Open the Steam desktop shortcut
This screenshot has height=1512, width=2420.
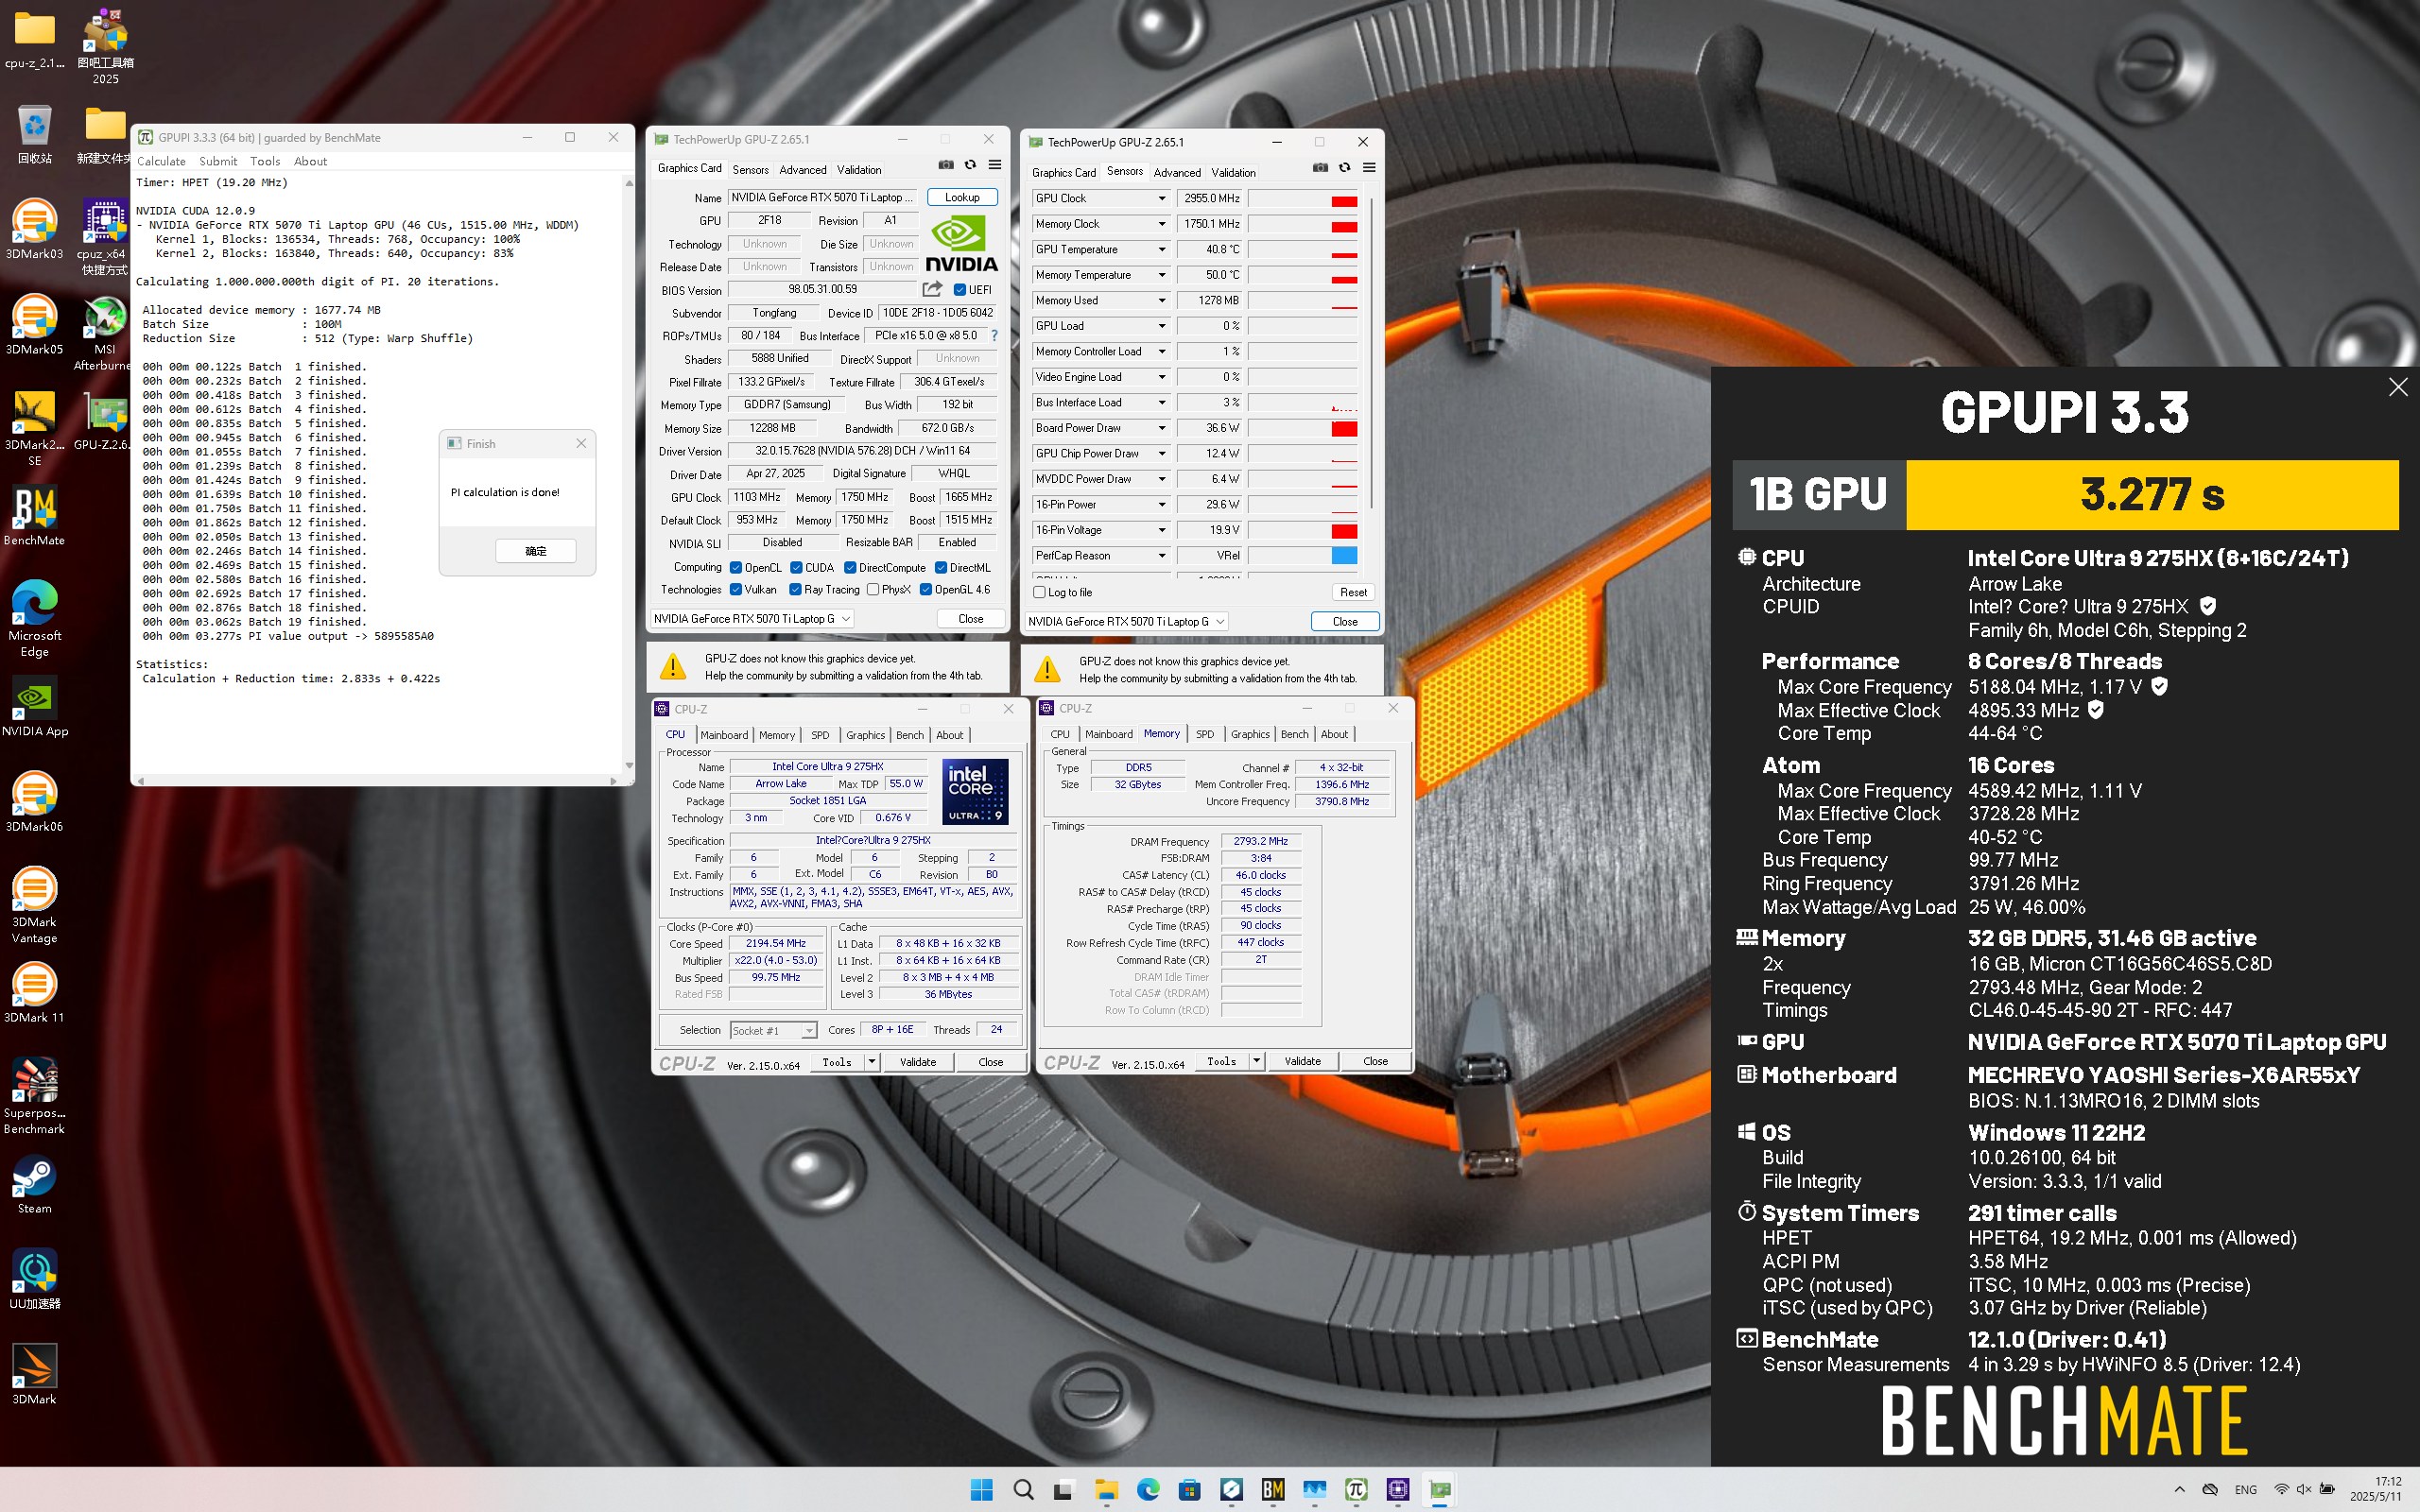34,1184
